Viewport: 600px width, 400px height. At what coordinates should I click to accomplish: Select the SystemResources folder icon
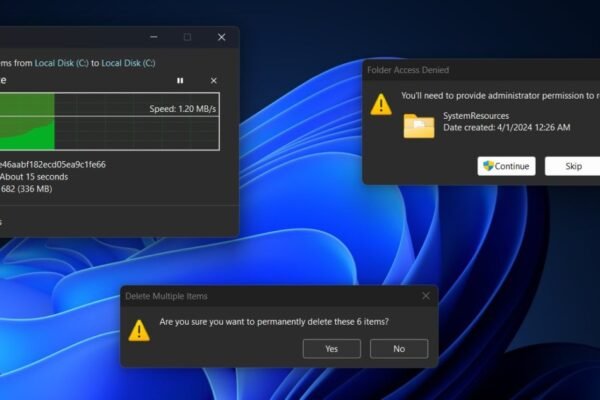click(x=418, y=126)
